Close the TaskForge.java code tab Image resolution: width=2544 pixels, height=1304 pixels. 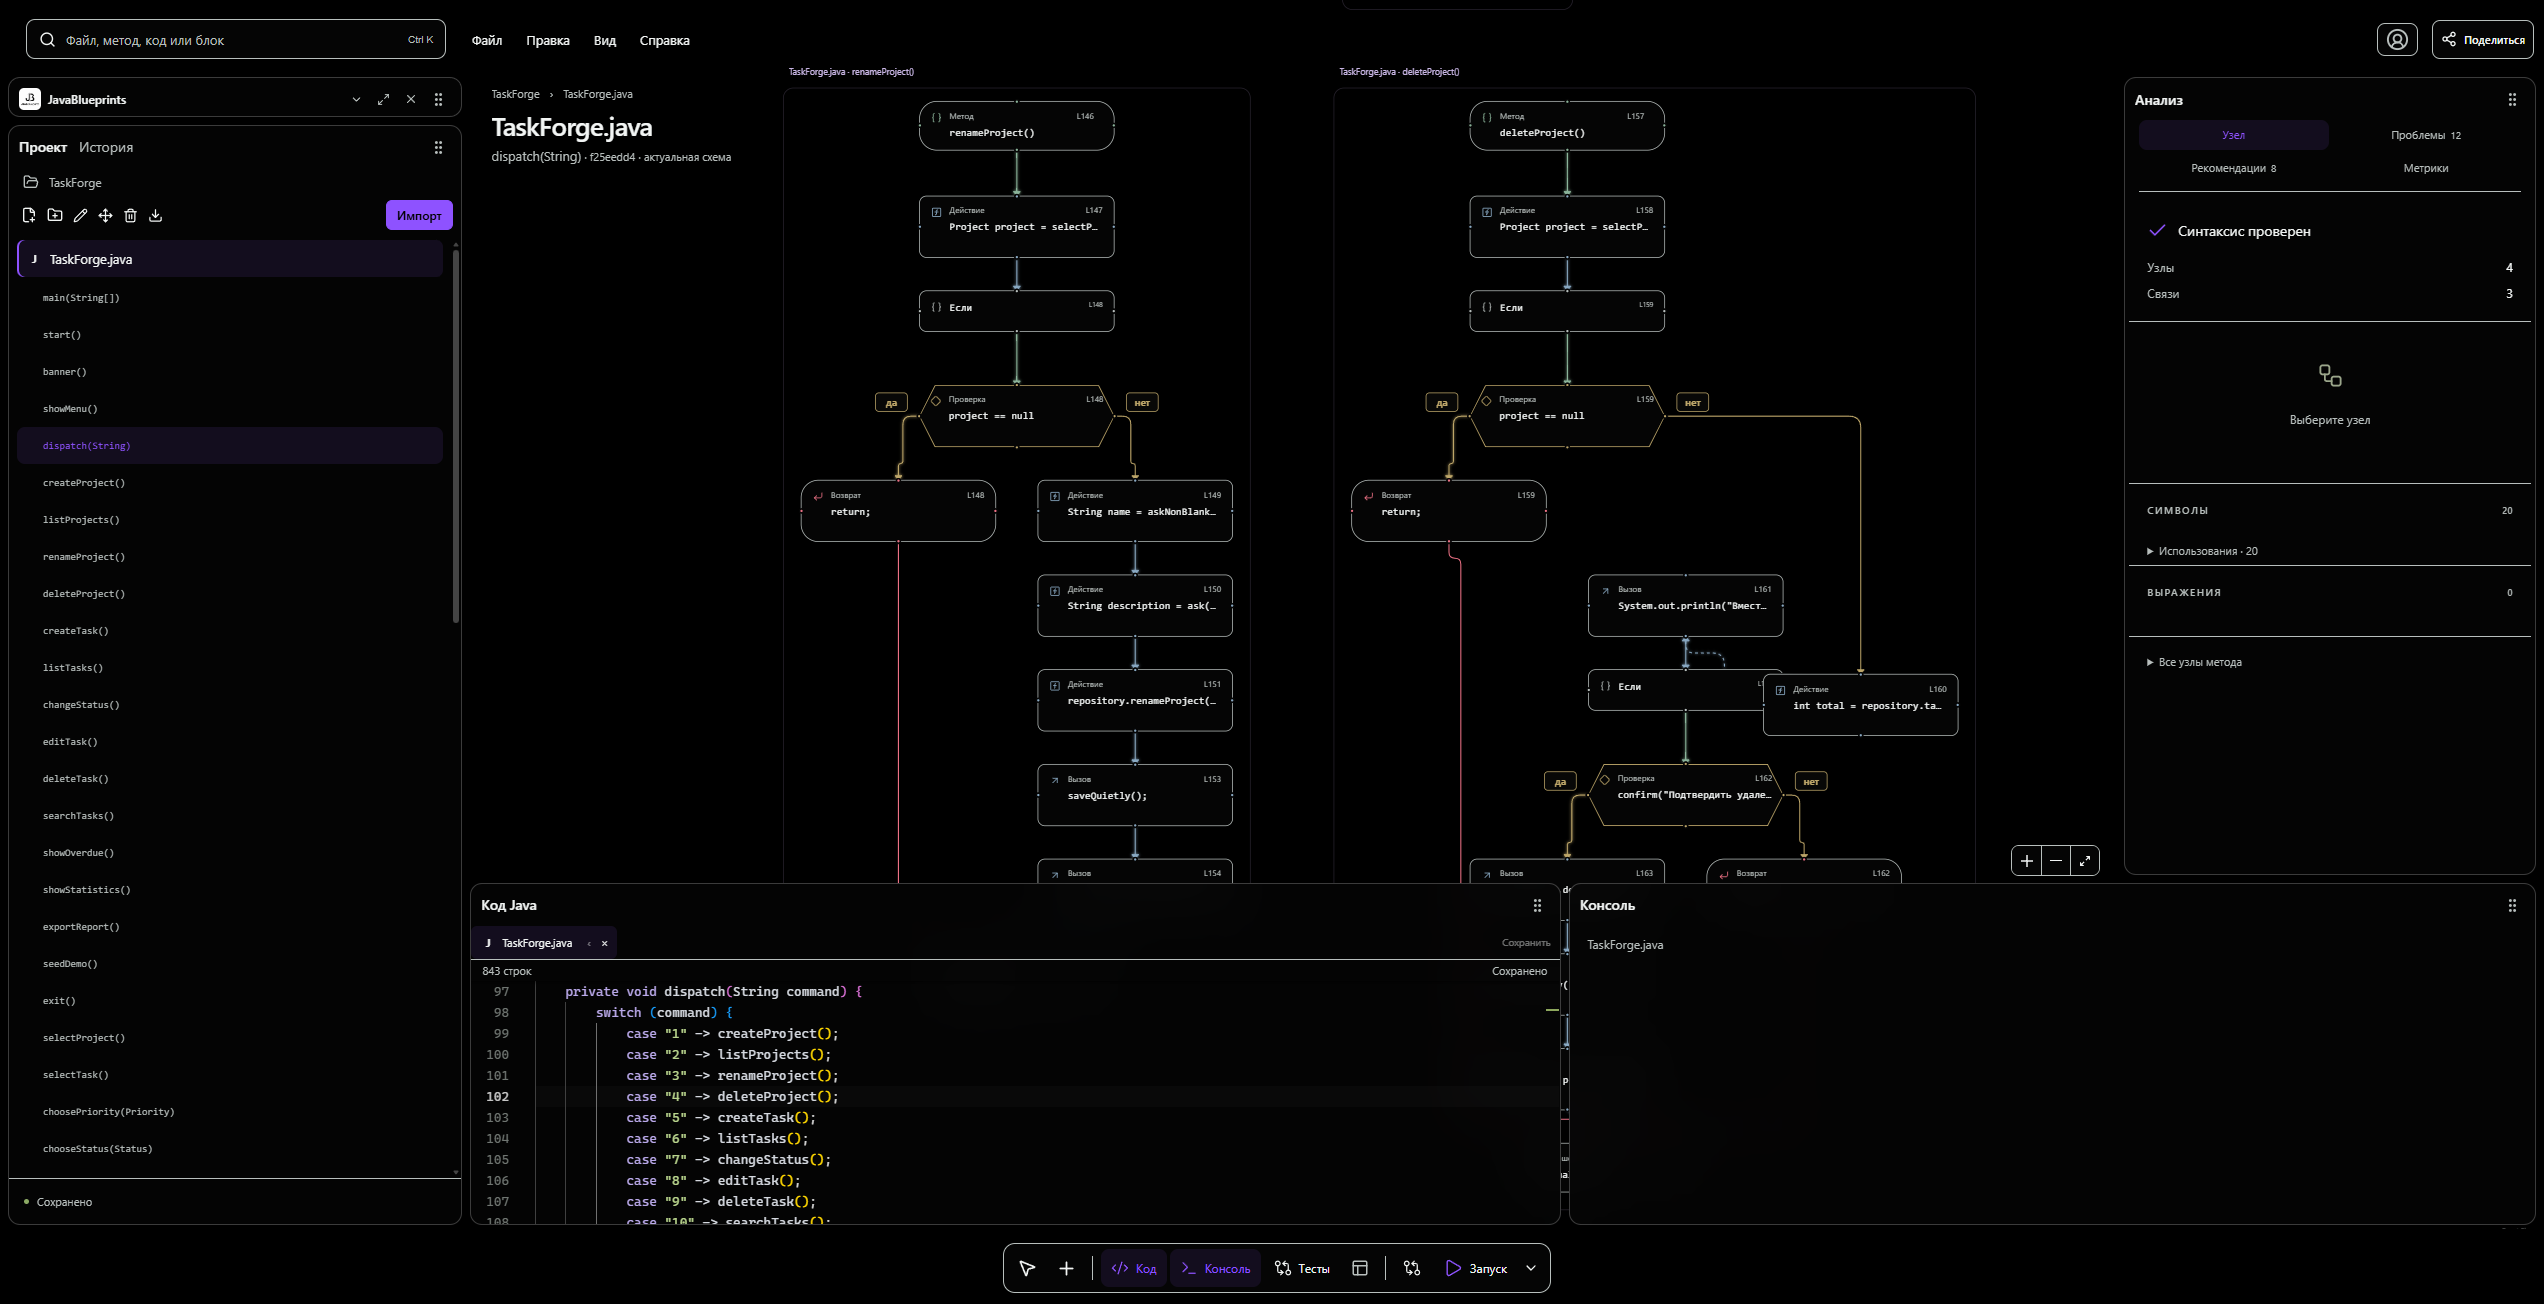(604, 943)
